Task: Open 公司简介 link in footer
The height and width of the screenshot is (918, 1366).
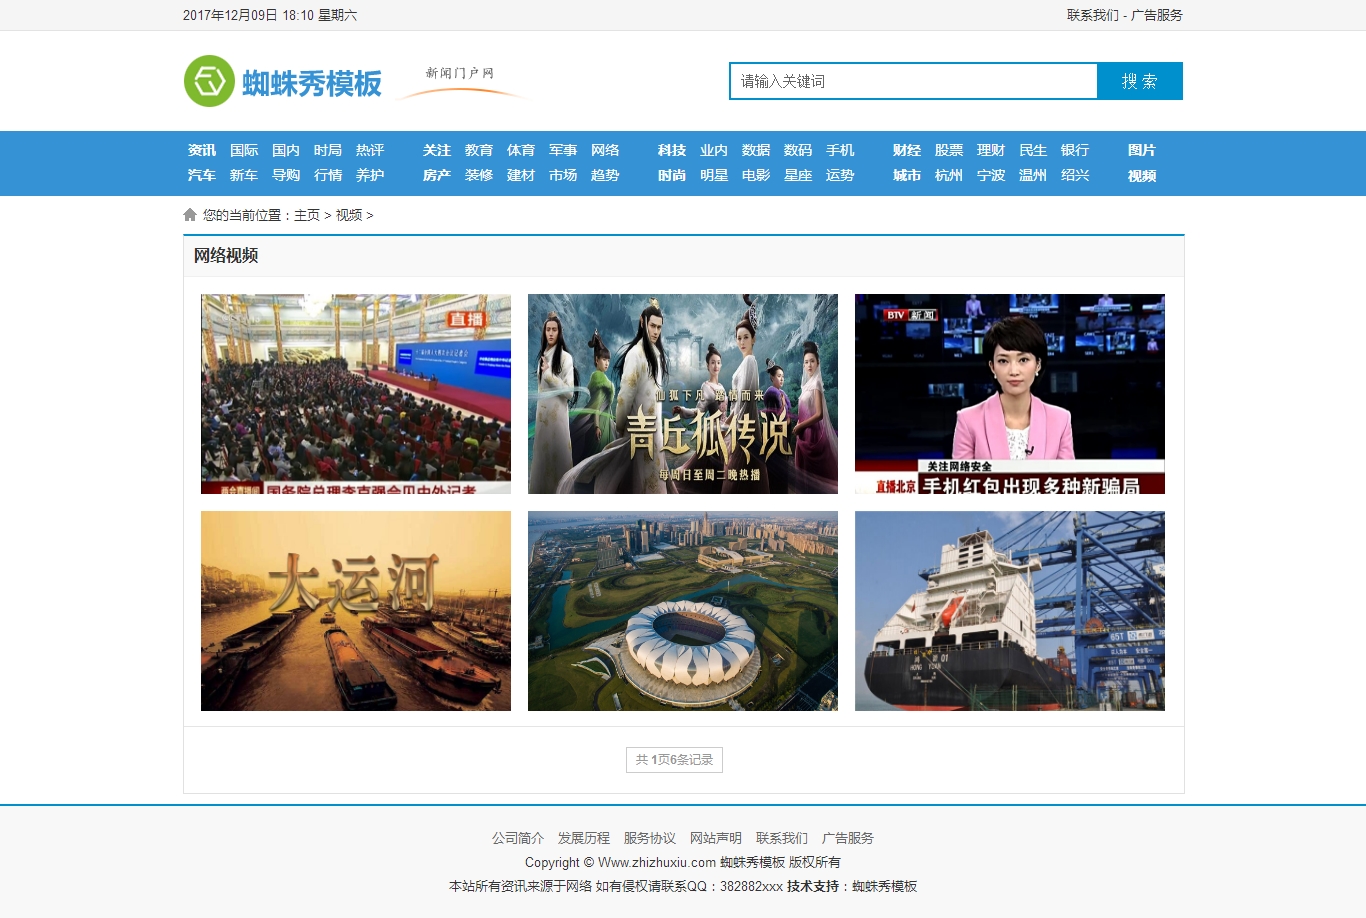Action: pos(517,838)
